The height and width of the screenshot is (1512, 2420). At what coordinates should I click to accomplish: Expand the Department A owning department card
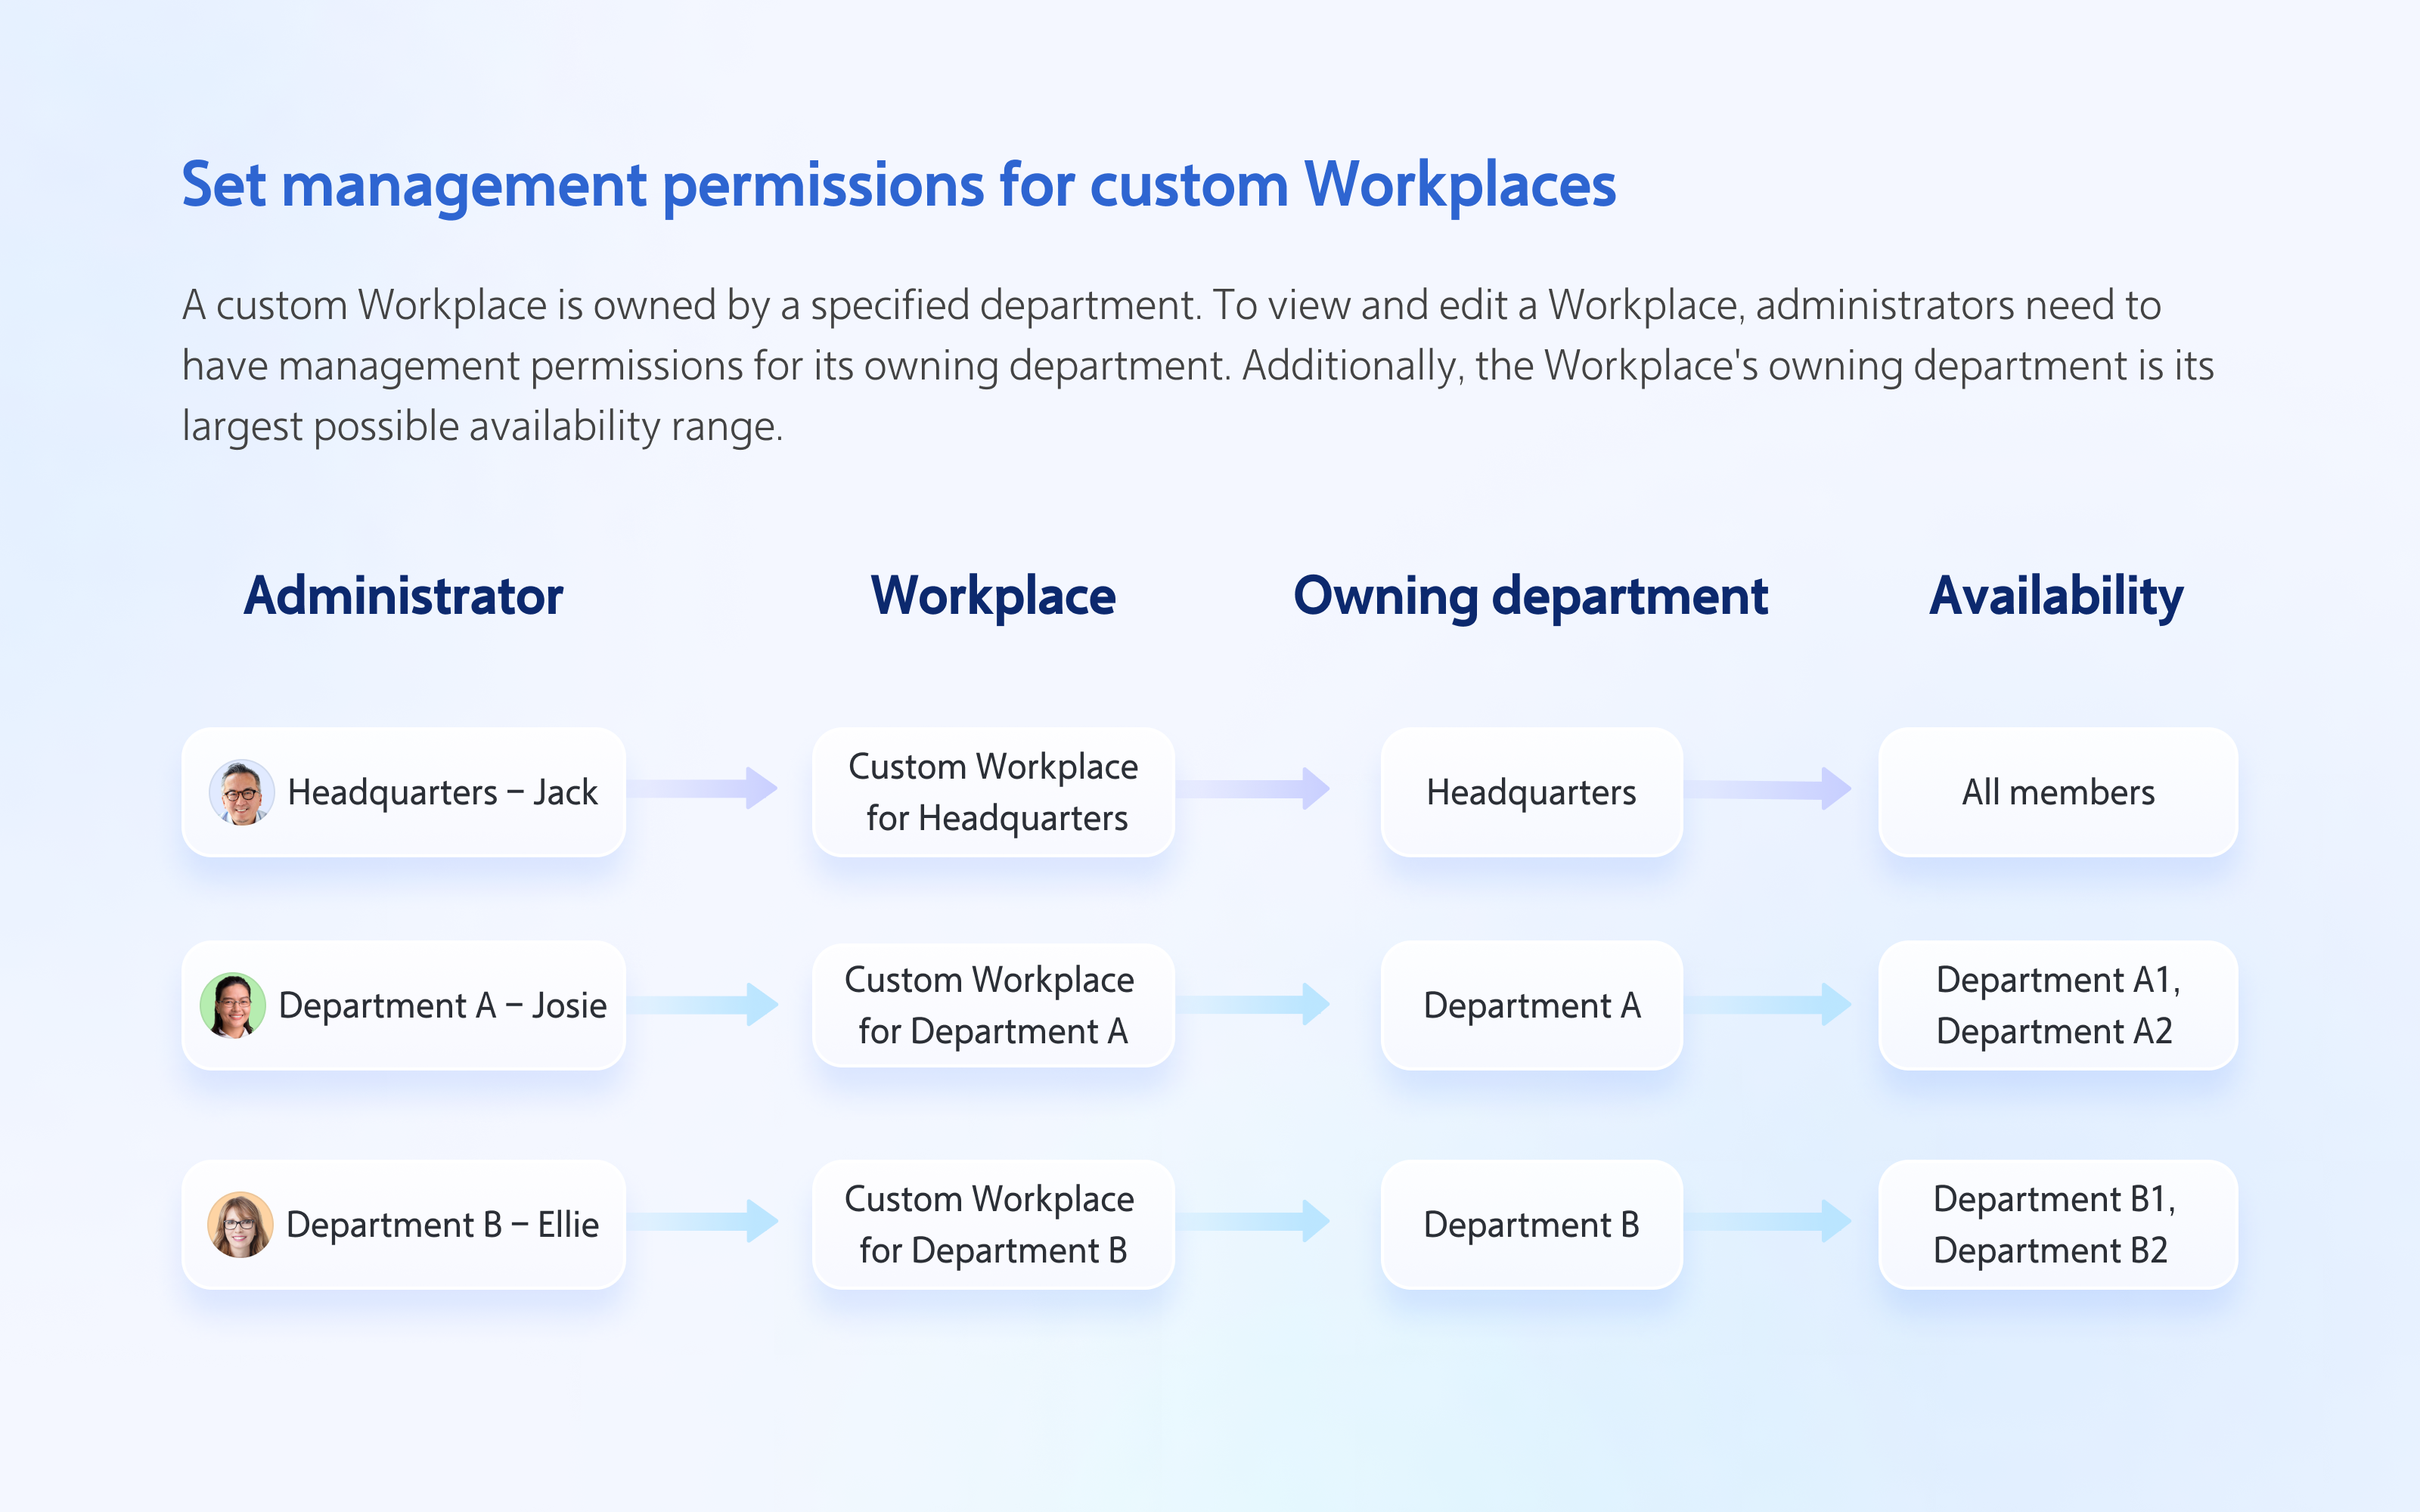(x=1532, y=1006)
